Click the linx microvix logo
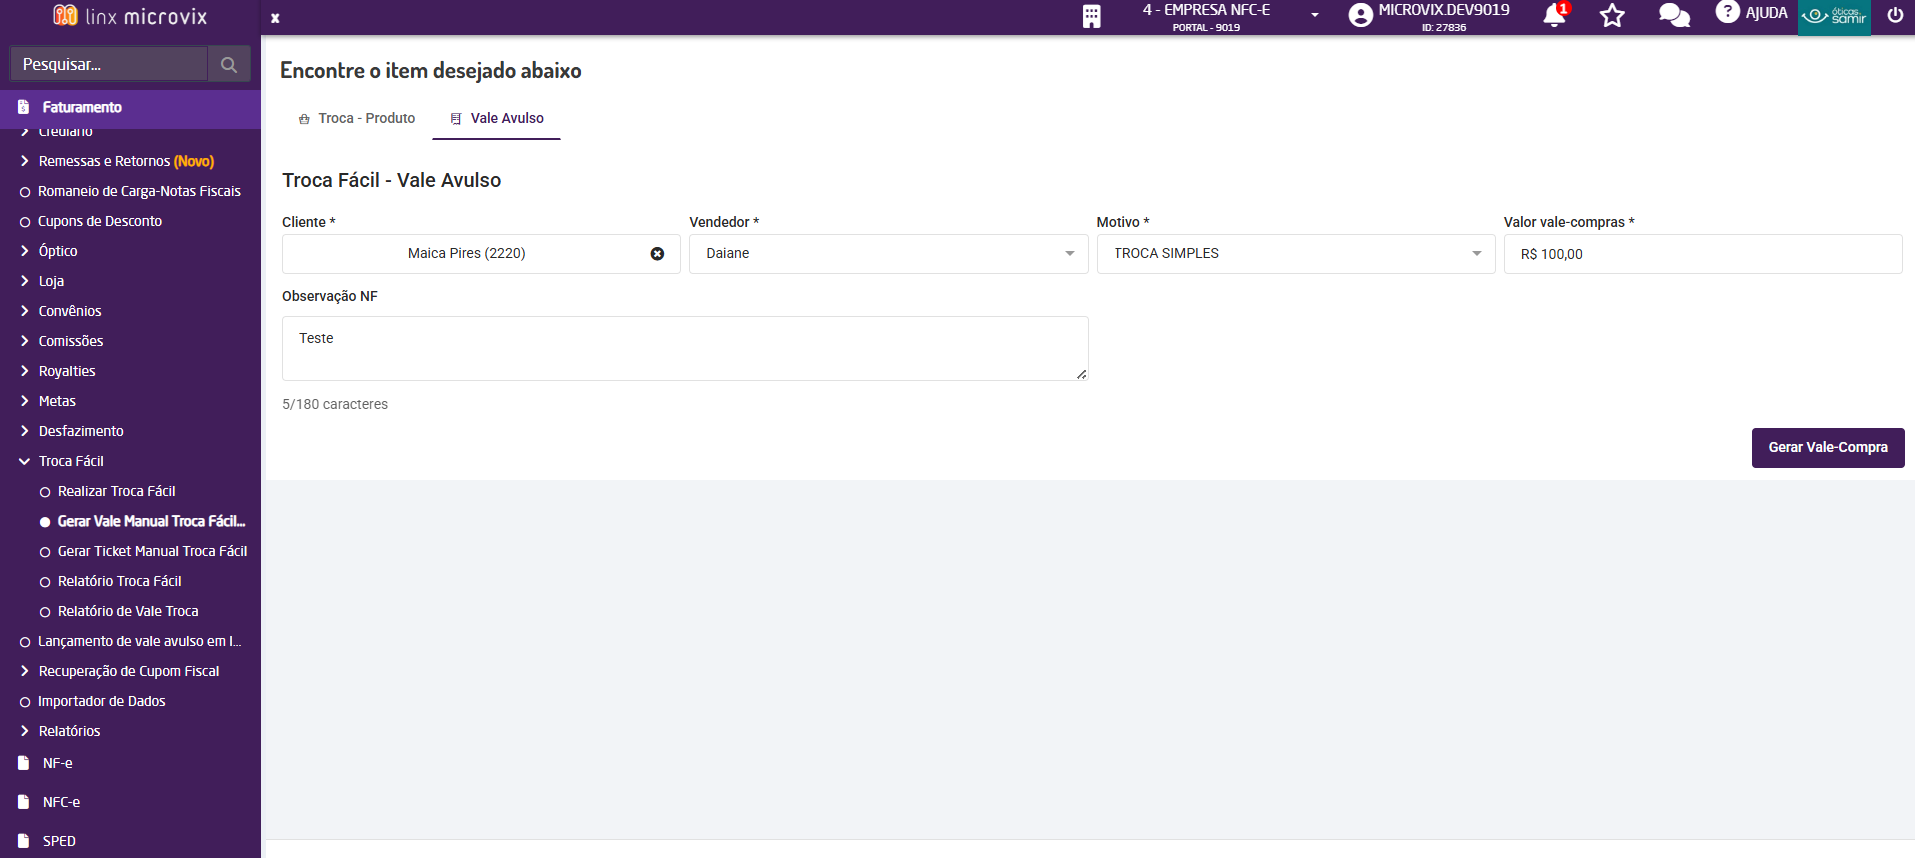The width and height of the screenshot is (1915, 858). tap(130, 16)
